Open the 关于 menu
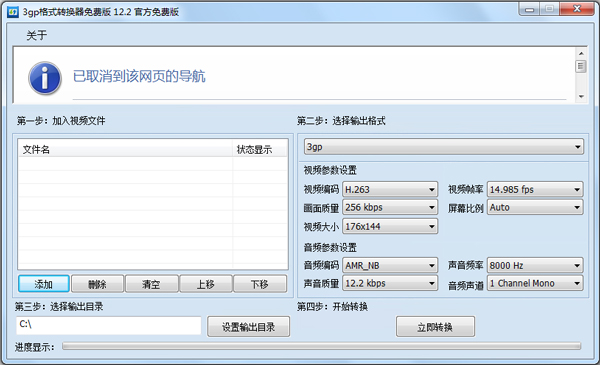The image size is (600, 365). click(37, 36)
